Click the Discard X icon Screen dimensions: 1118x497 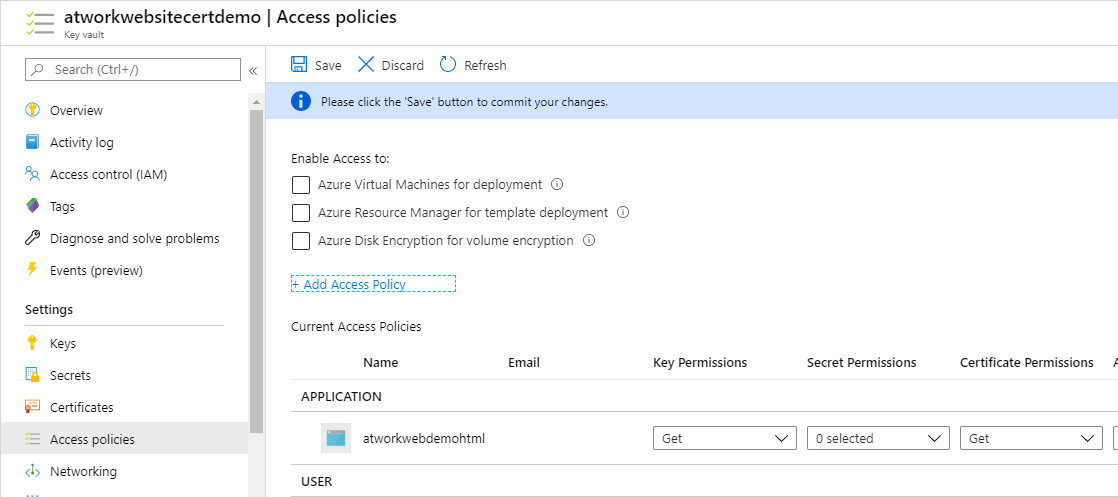[366, 65]
